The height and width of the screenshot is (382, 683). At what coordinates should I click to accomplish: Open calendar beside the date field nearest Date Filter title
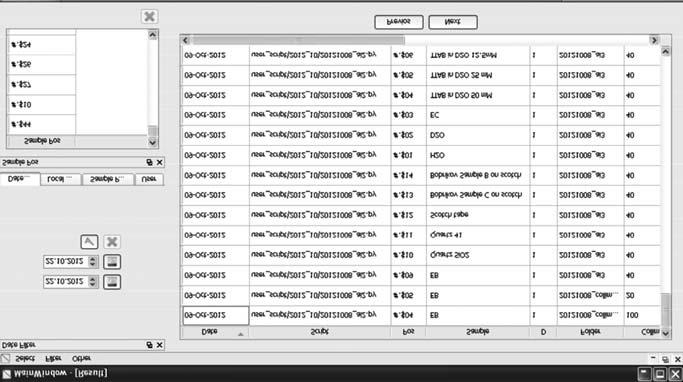click(112, 282)
